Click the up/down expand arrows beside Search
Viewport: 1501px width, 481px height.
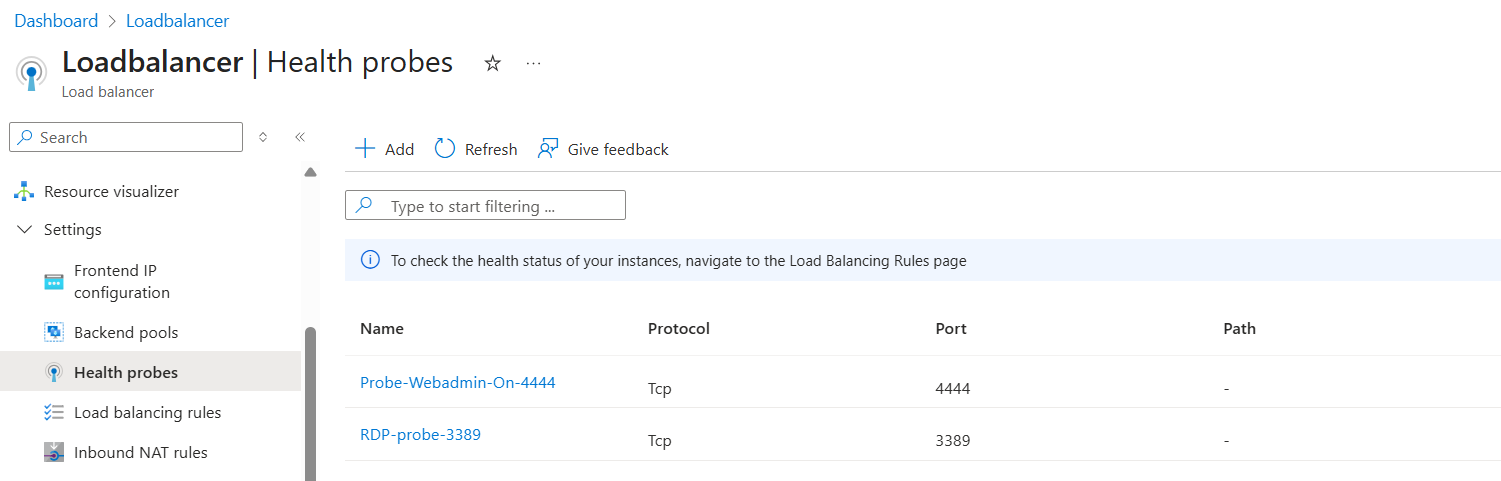tap(263, 137)
